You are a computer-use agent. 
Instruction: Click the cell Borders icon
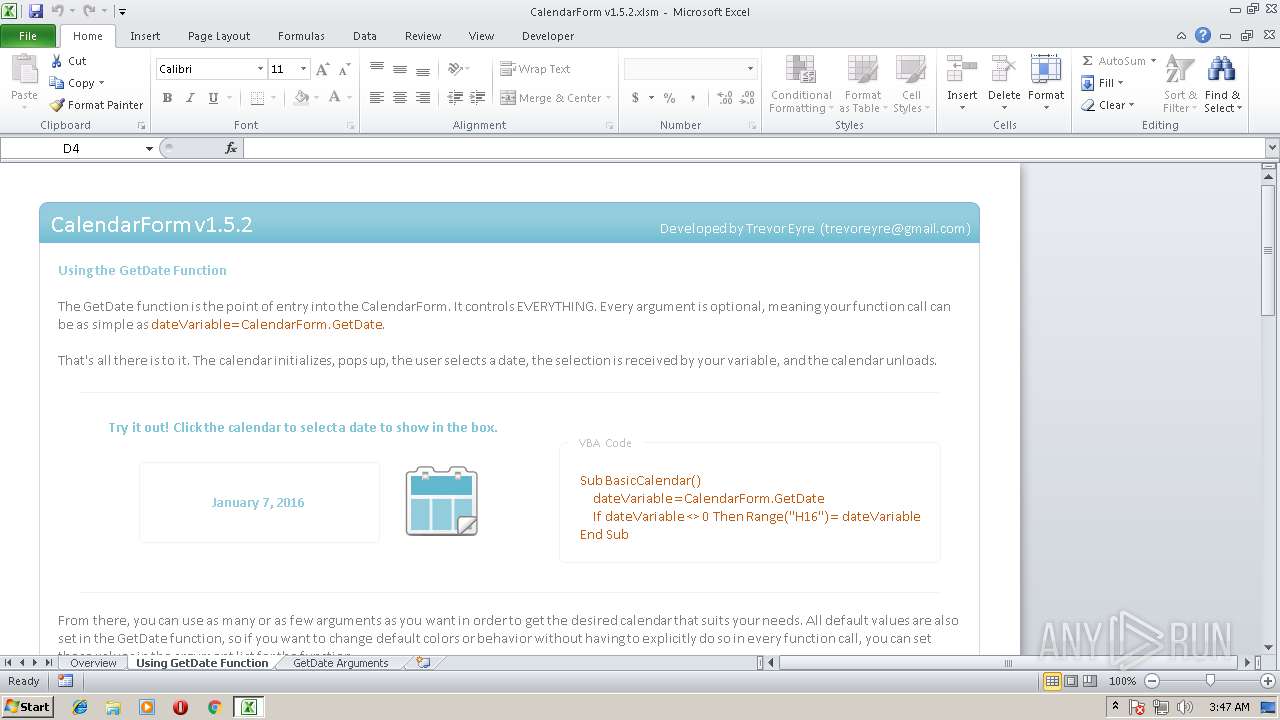pos(257,98)
